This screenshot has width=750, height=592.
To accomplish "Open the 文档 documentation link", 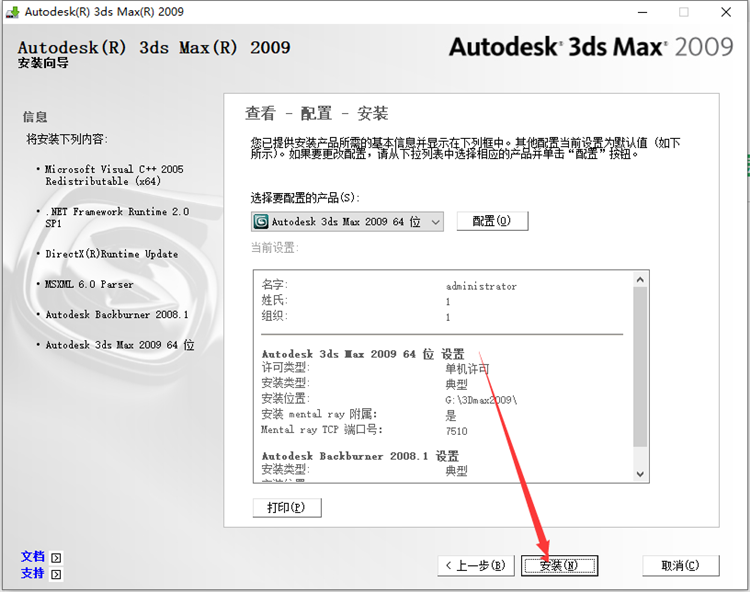I will [33, 557].
